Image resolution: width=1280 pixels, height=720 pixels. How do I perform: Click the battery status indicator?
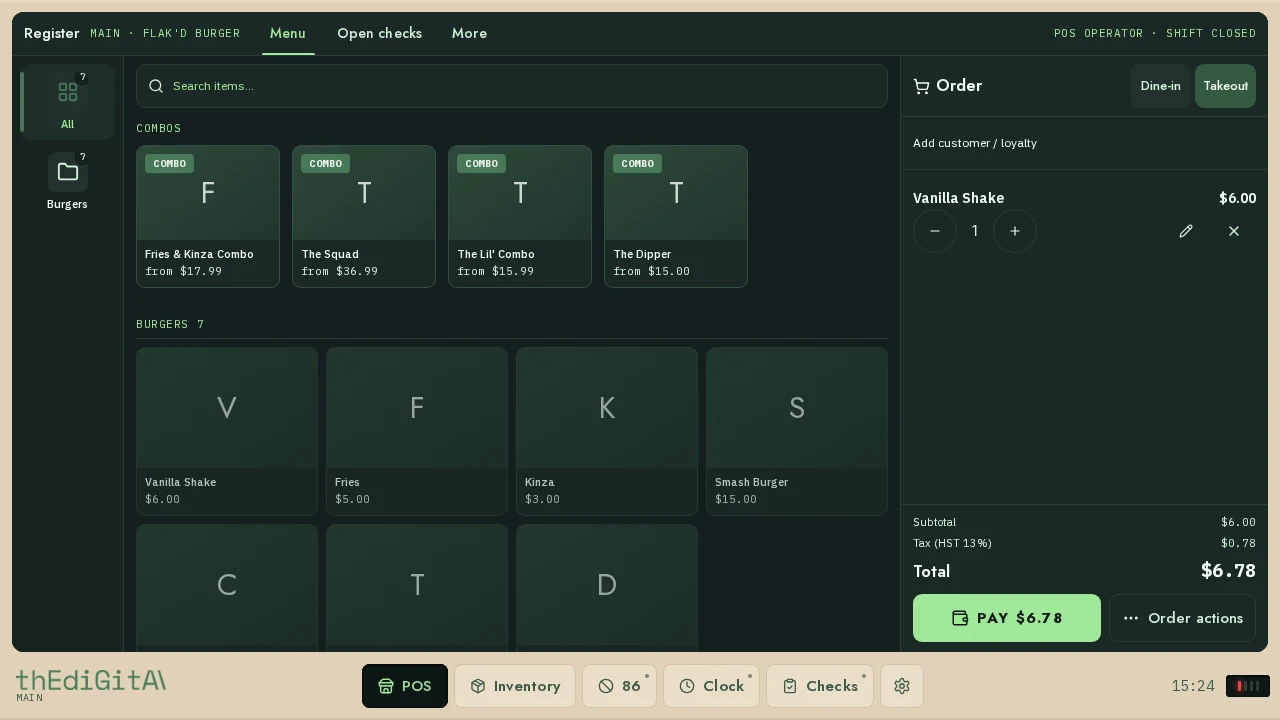tap(1248, 686)
